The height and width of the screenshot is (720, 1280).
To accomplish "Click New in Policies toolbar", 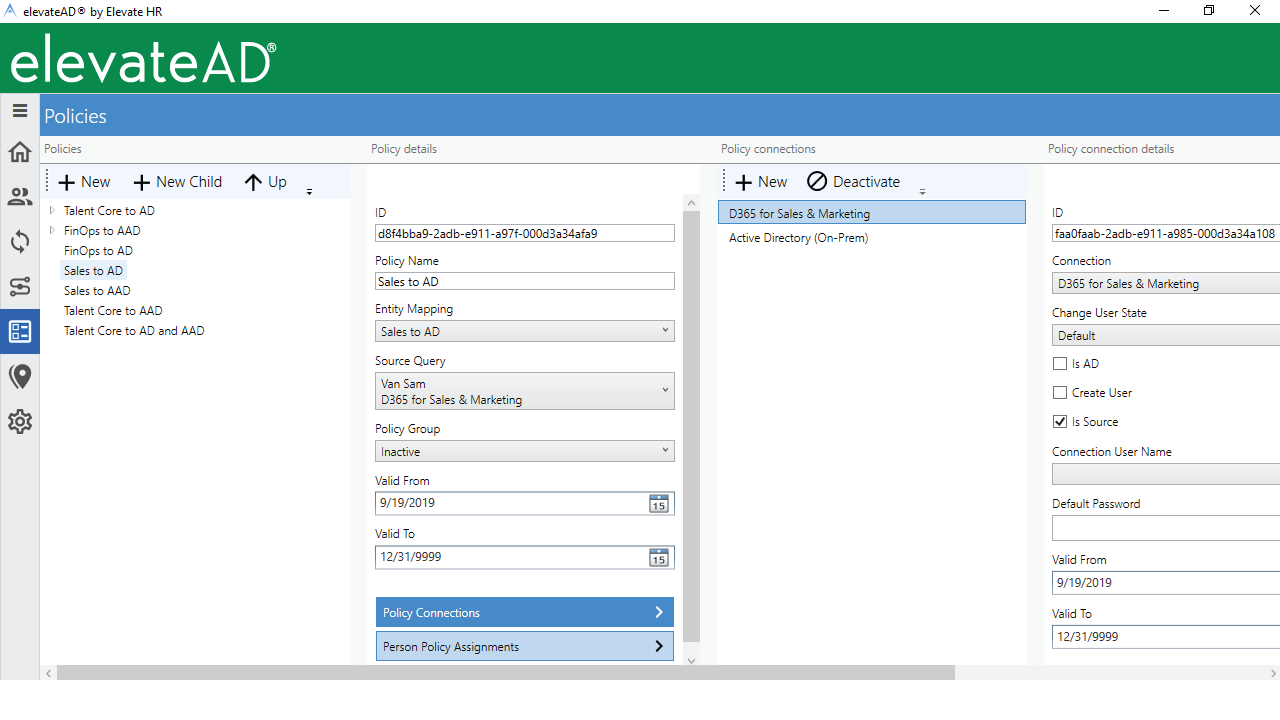I will pyautogui.click(x=84, y=182).
